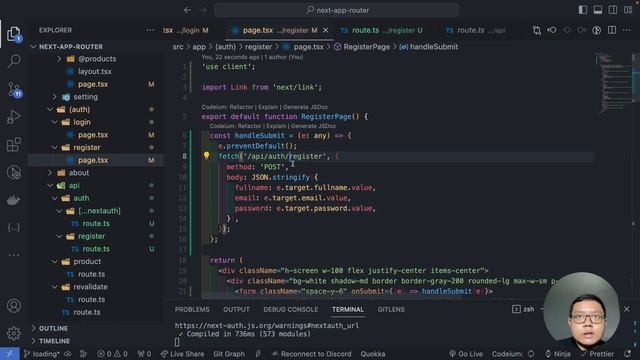Screen dimensions: 640x360
Task: Click the remote window indicator in status bar
Action: (x=9, y=353)
